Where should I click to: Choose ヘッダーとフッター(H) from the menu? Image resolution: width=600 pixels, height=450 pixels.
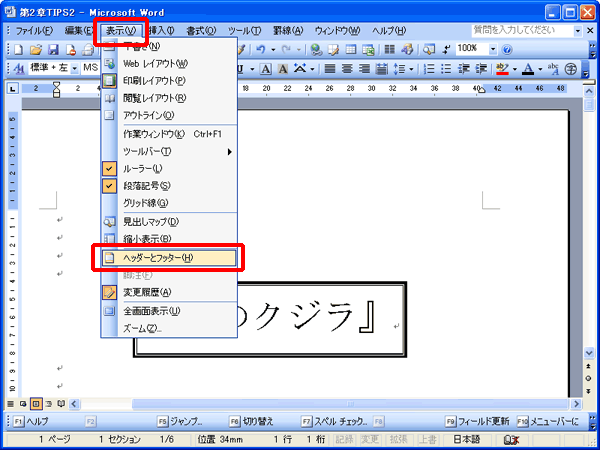[x=169, y=258]
